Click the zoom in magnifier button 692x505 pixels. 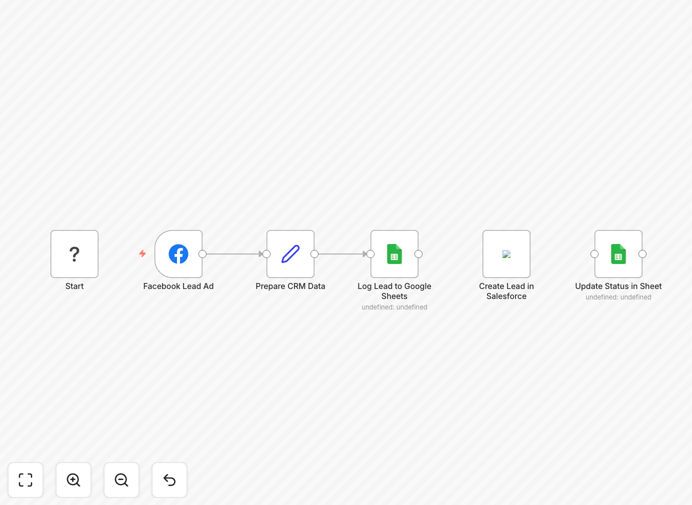73,480
